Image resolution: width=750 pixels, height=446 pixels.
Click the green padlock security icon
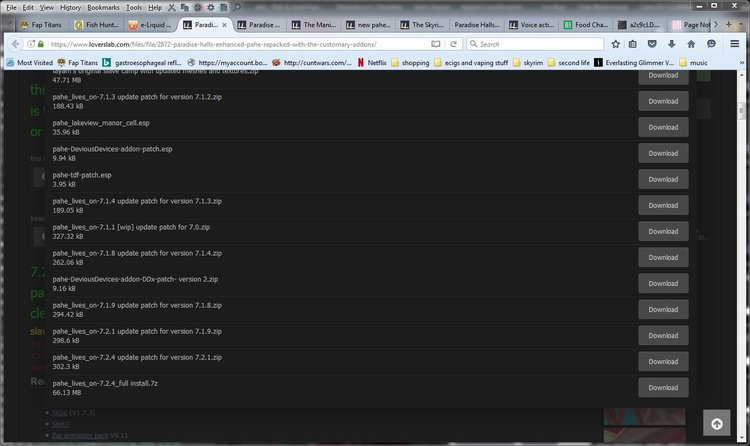click(x=41, y=44)
